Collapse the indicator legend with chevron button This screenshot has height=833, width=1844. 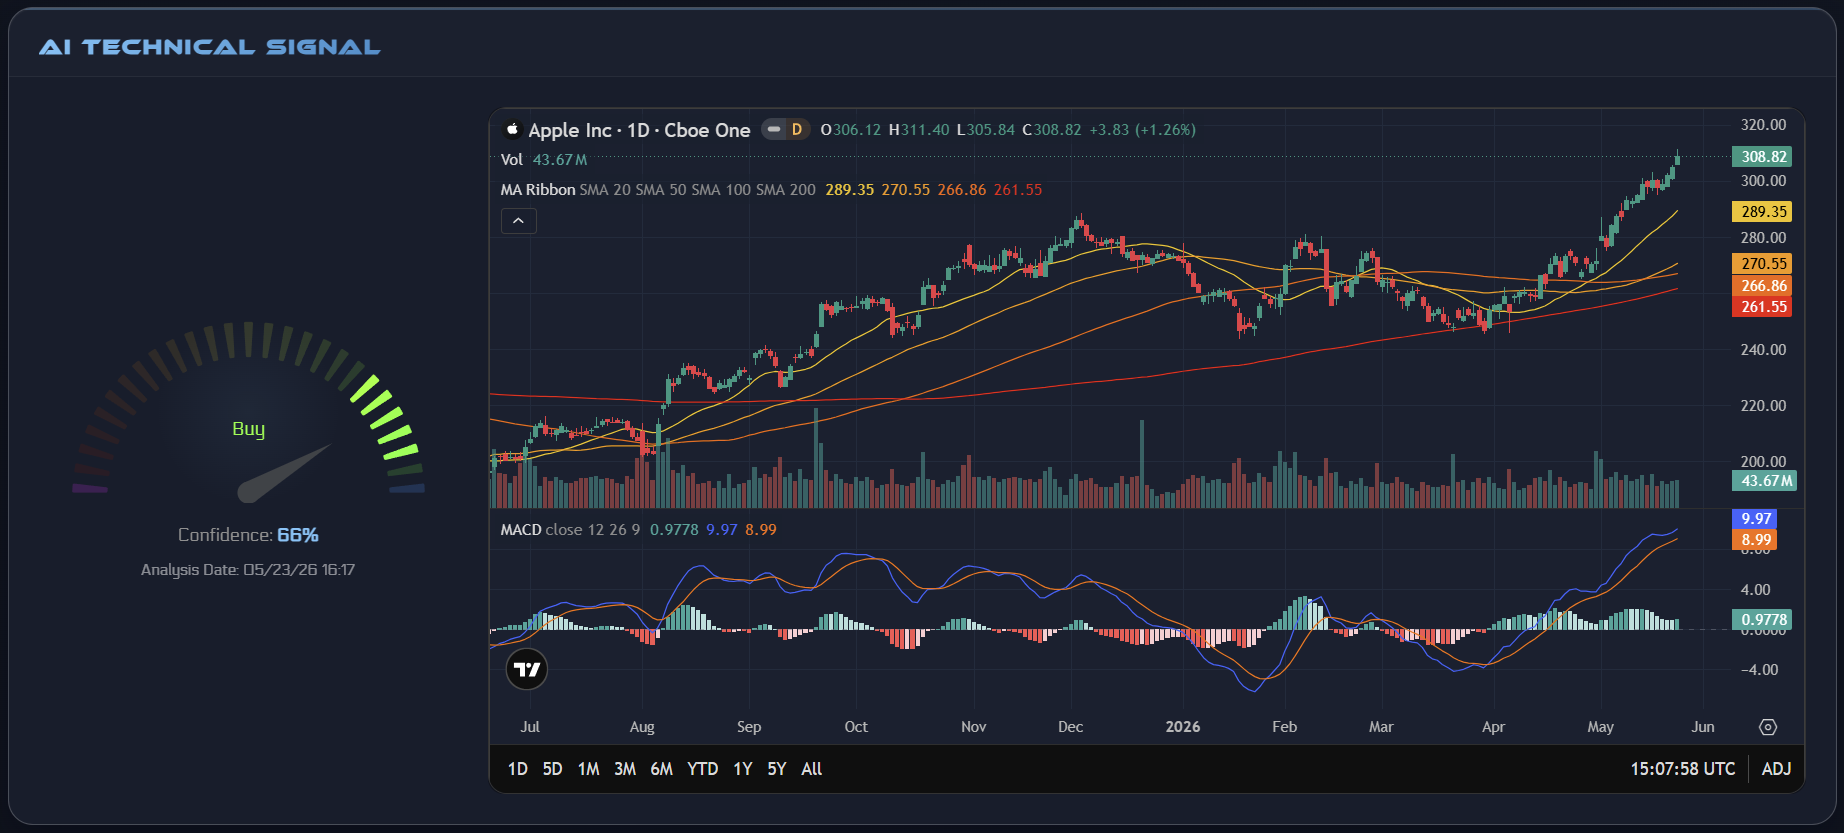click(x=518, y=221)
